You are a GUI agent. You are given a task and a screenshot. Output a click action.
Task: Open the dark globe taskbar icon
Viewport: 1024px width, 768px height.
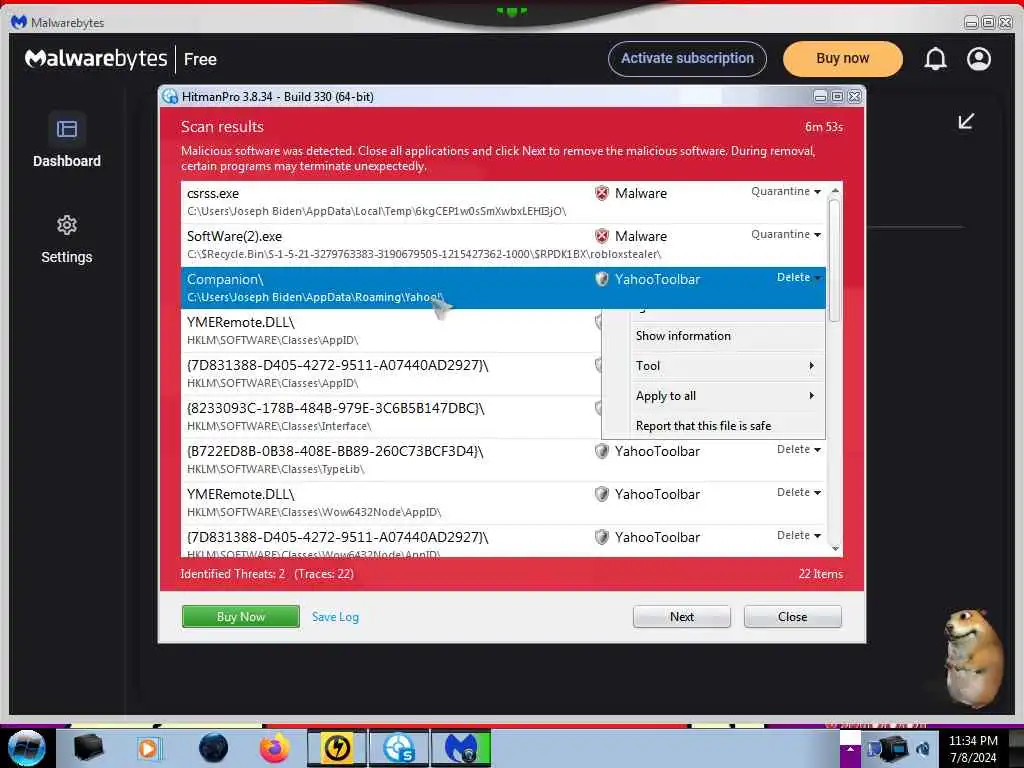point(213,748)
